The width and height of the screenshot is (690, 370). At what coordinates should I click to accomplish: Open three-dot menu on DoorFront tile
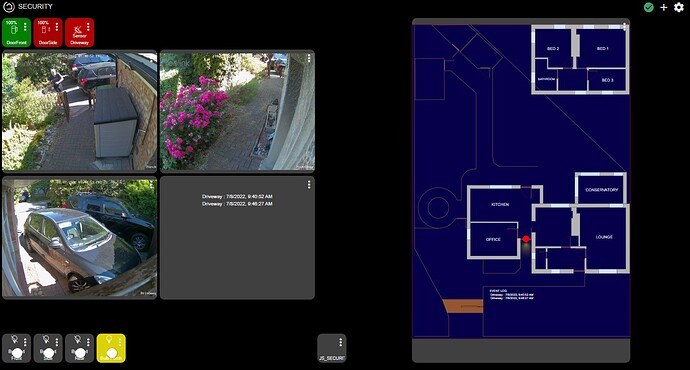pyautogui.click(x=25, y=27)
